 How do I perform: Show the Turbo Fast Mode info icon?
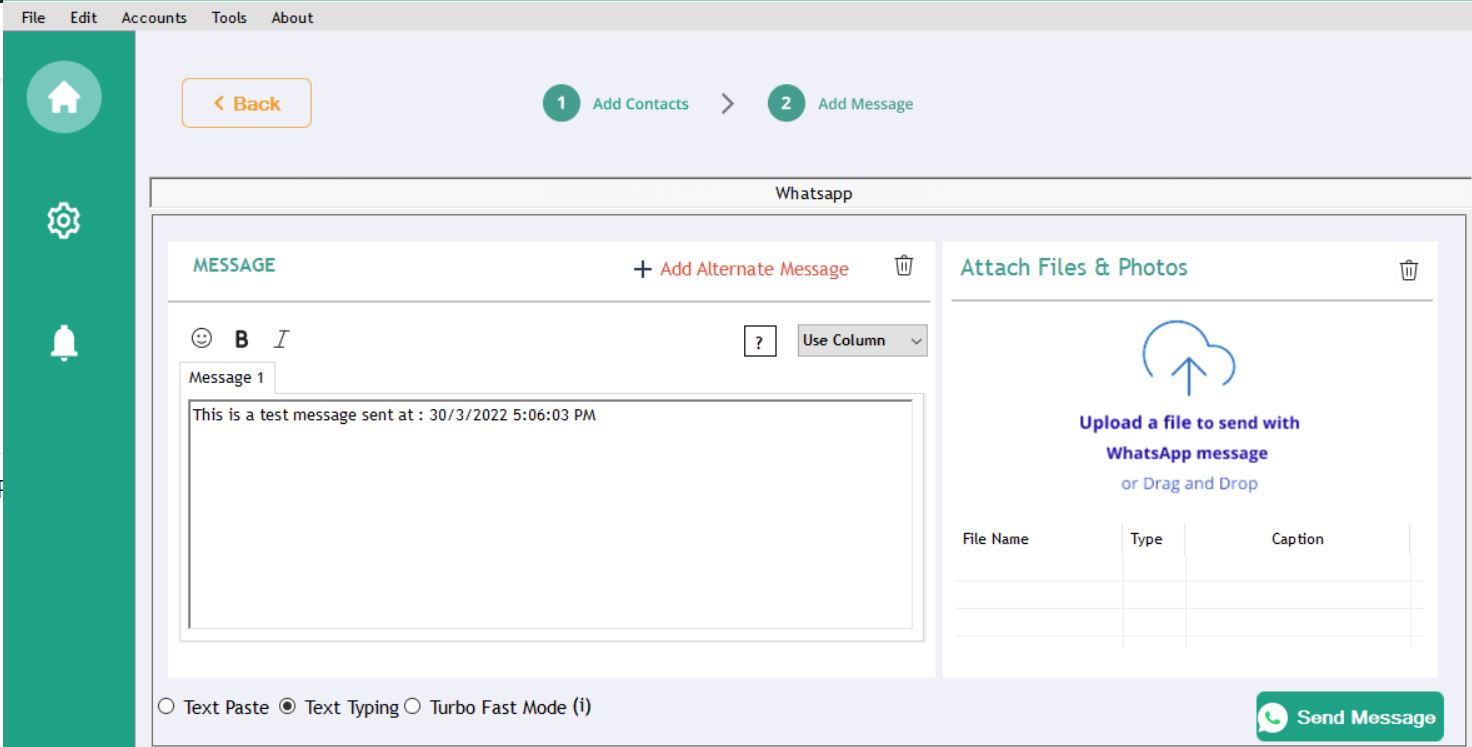582,707
